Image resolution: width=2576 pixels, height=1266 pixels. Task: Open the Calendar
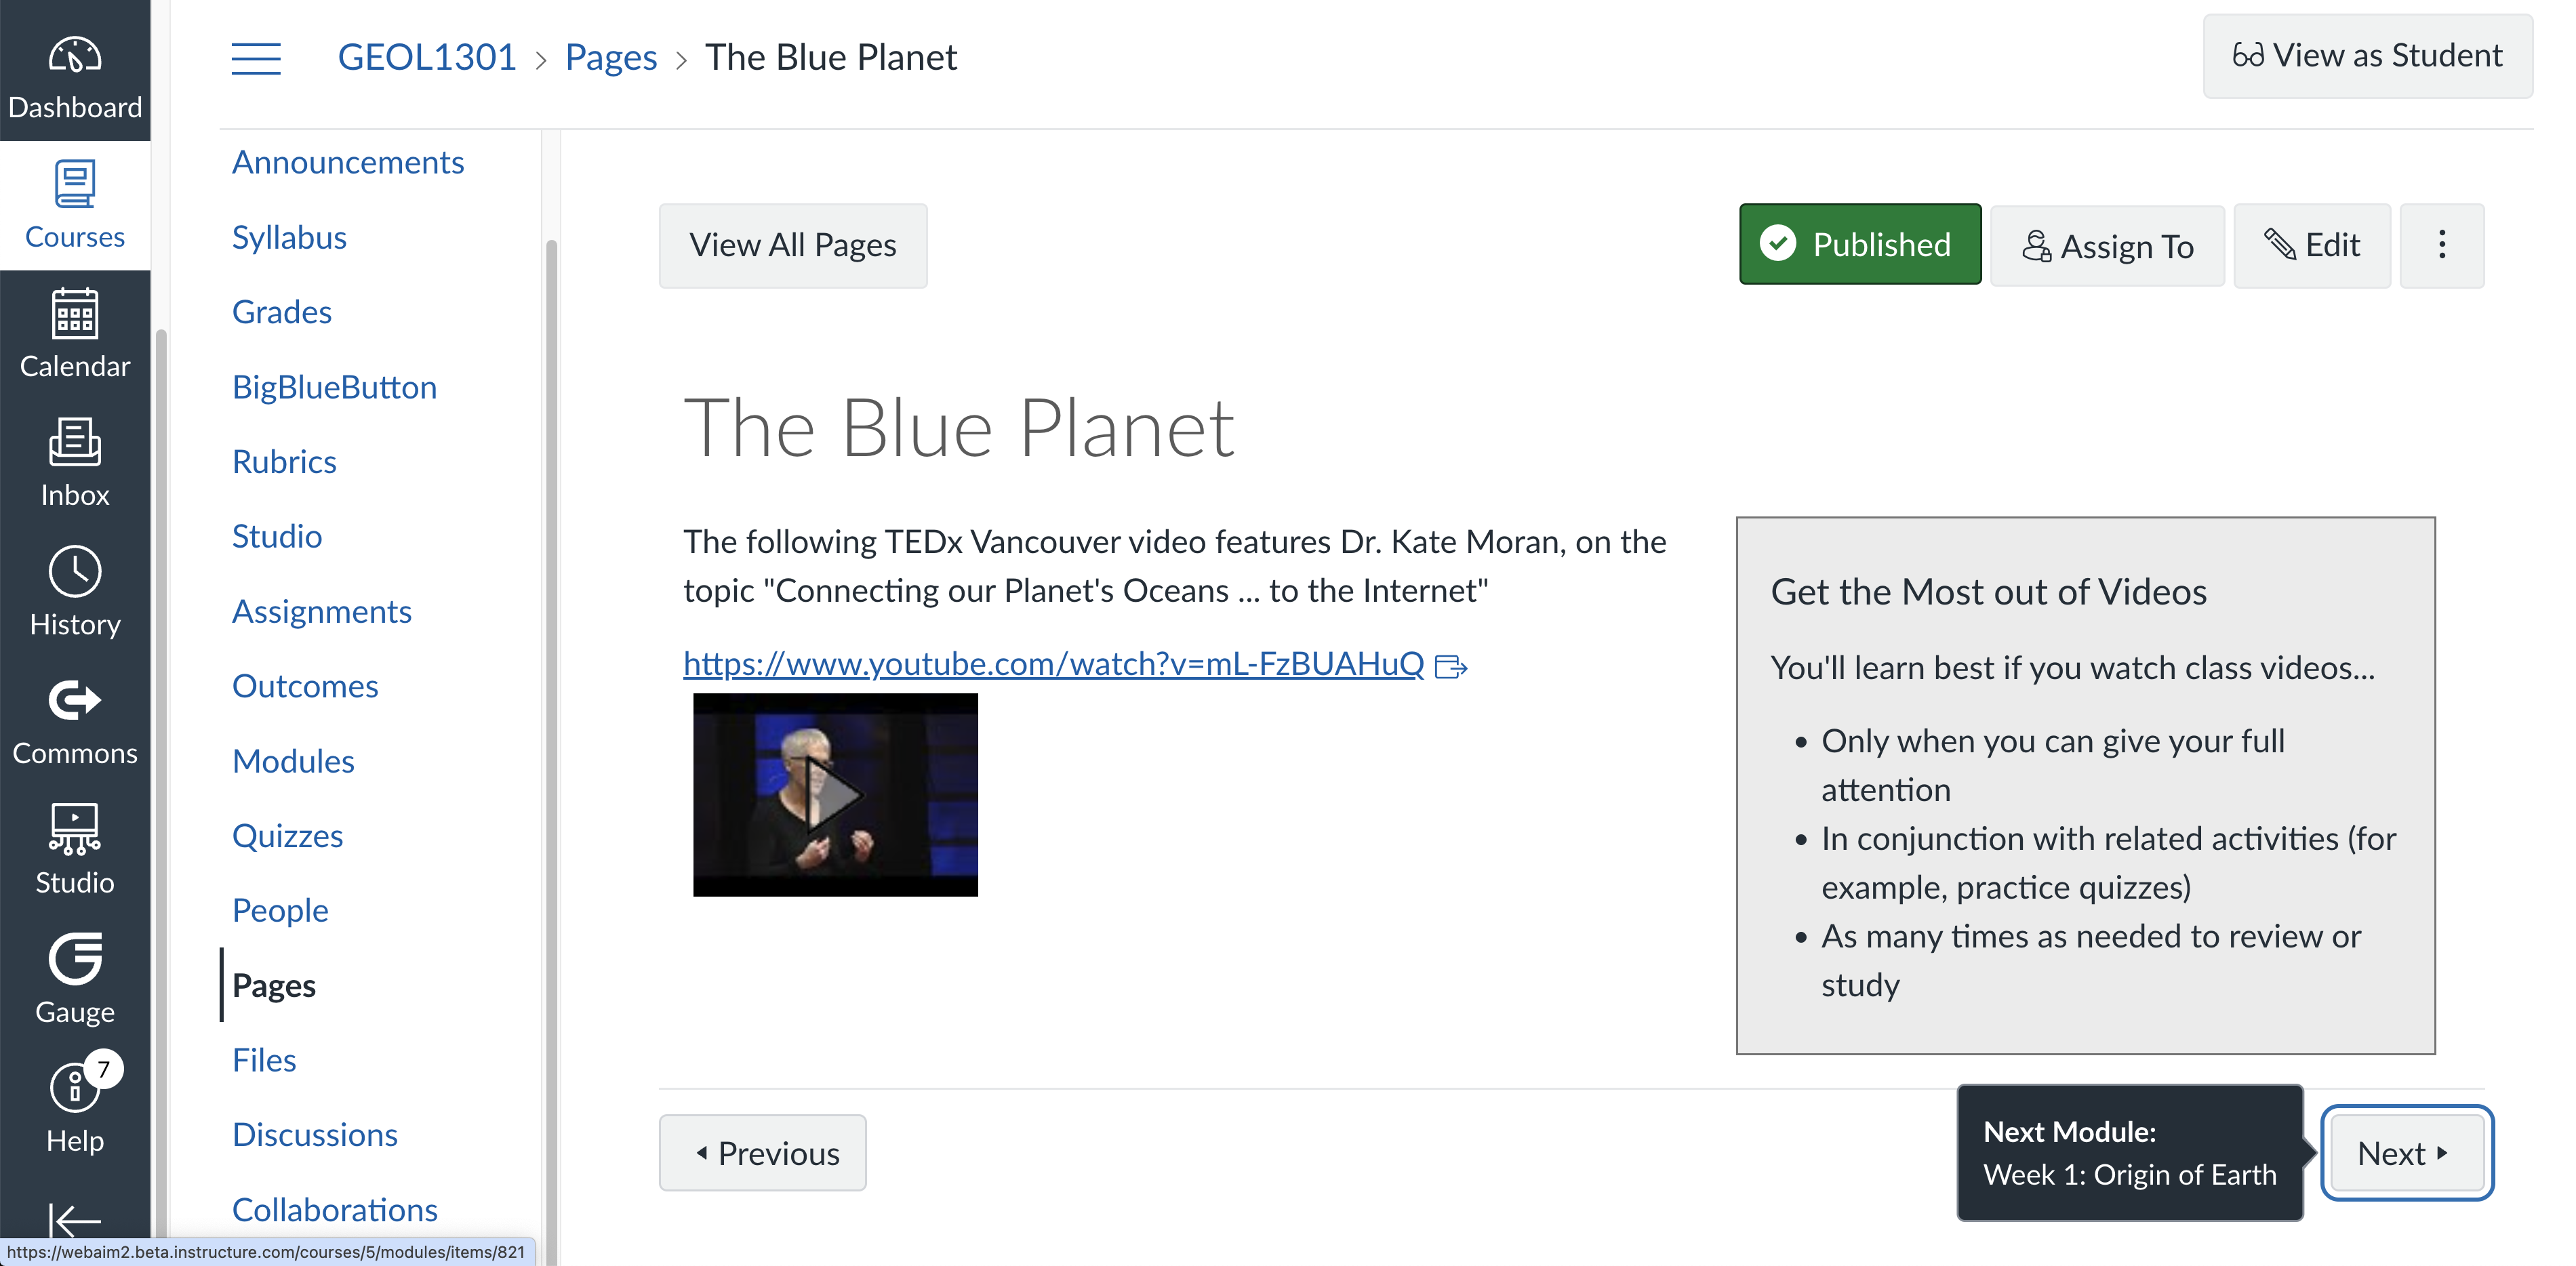coord(75,335)
